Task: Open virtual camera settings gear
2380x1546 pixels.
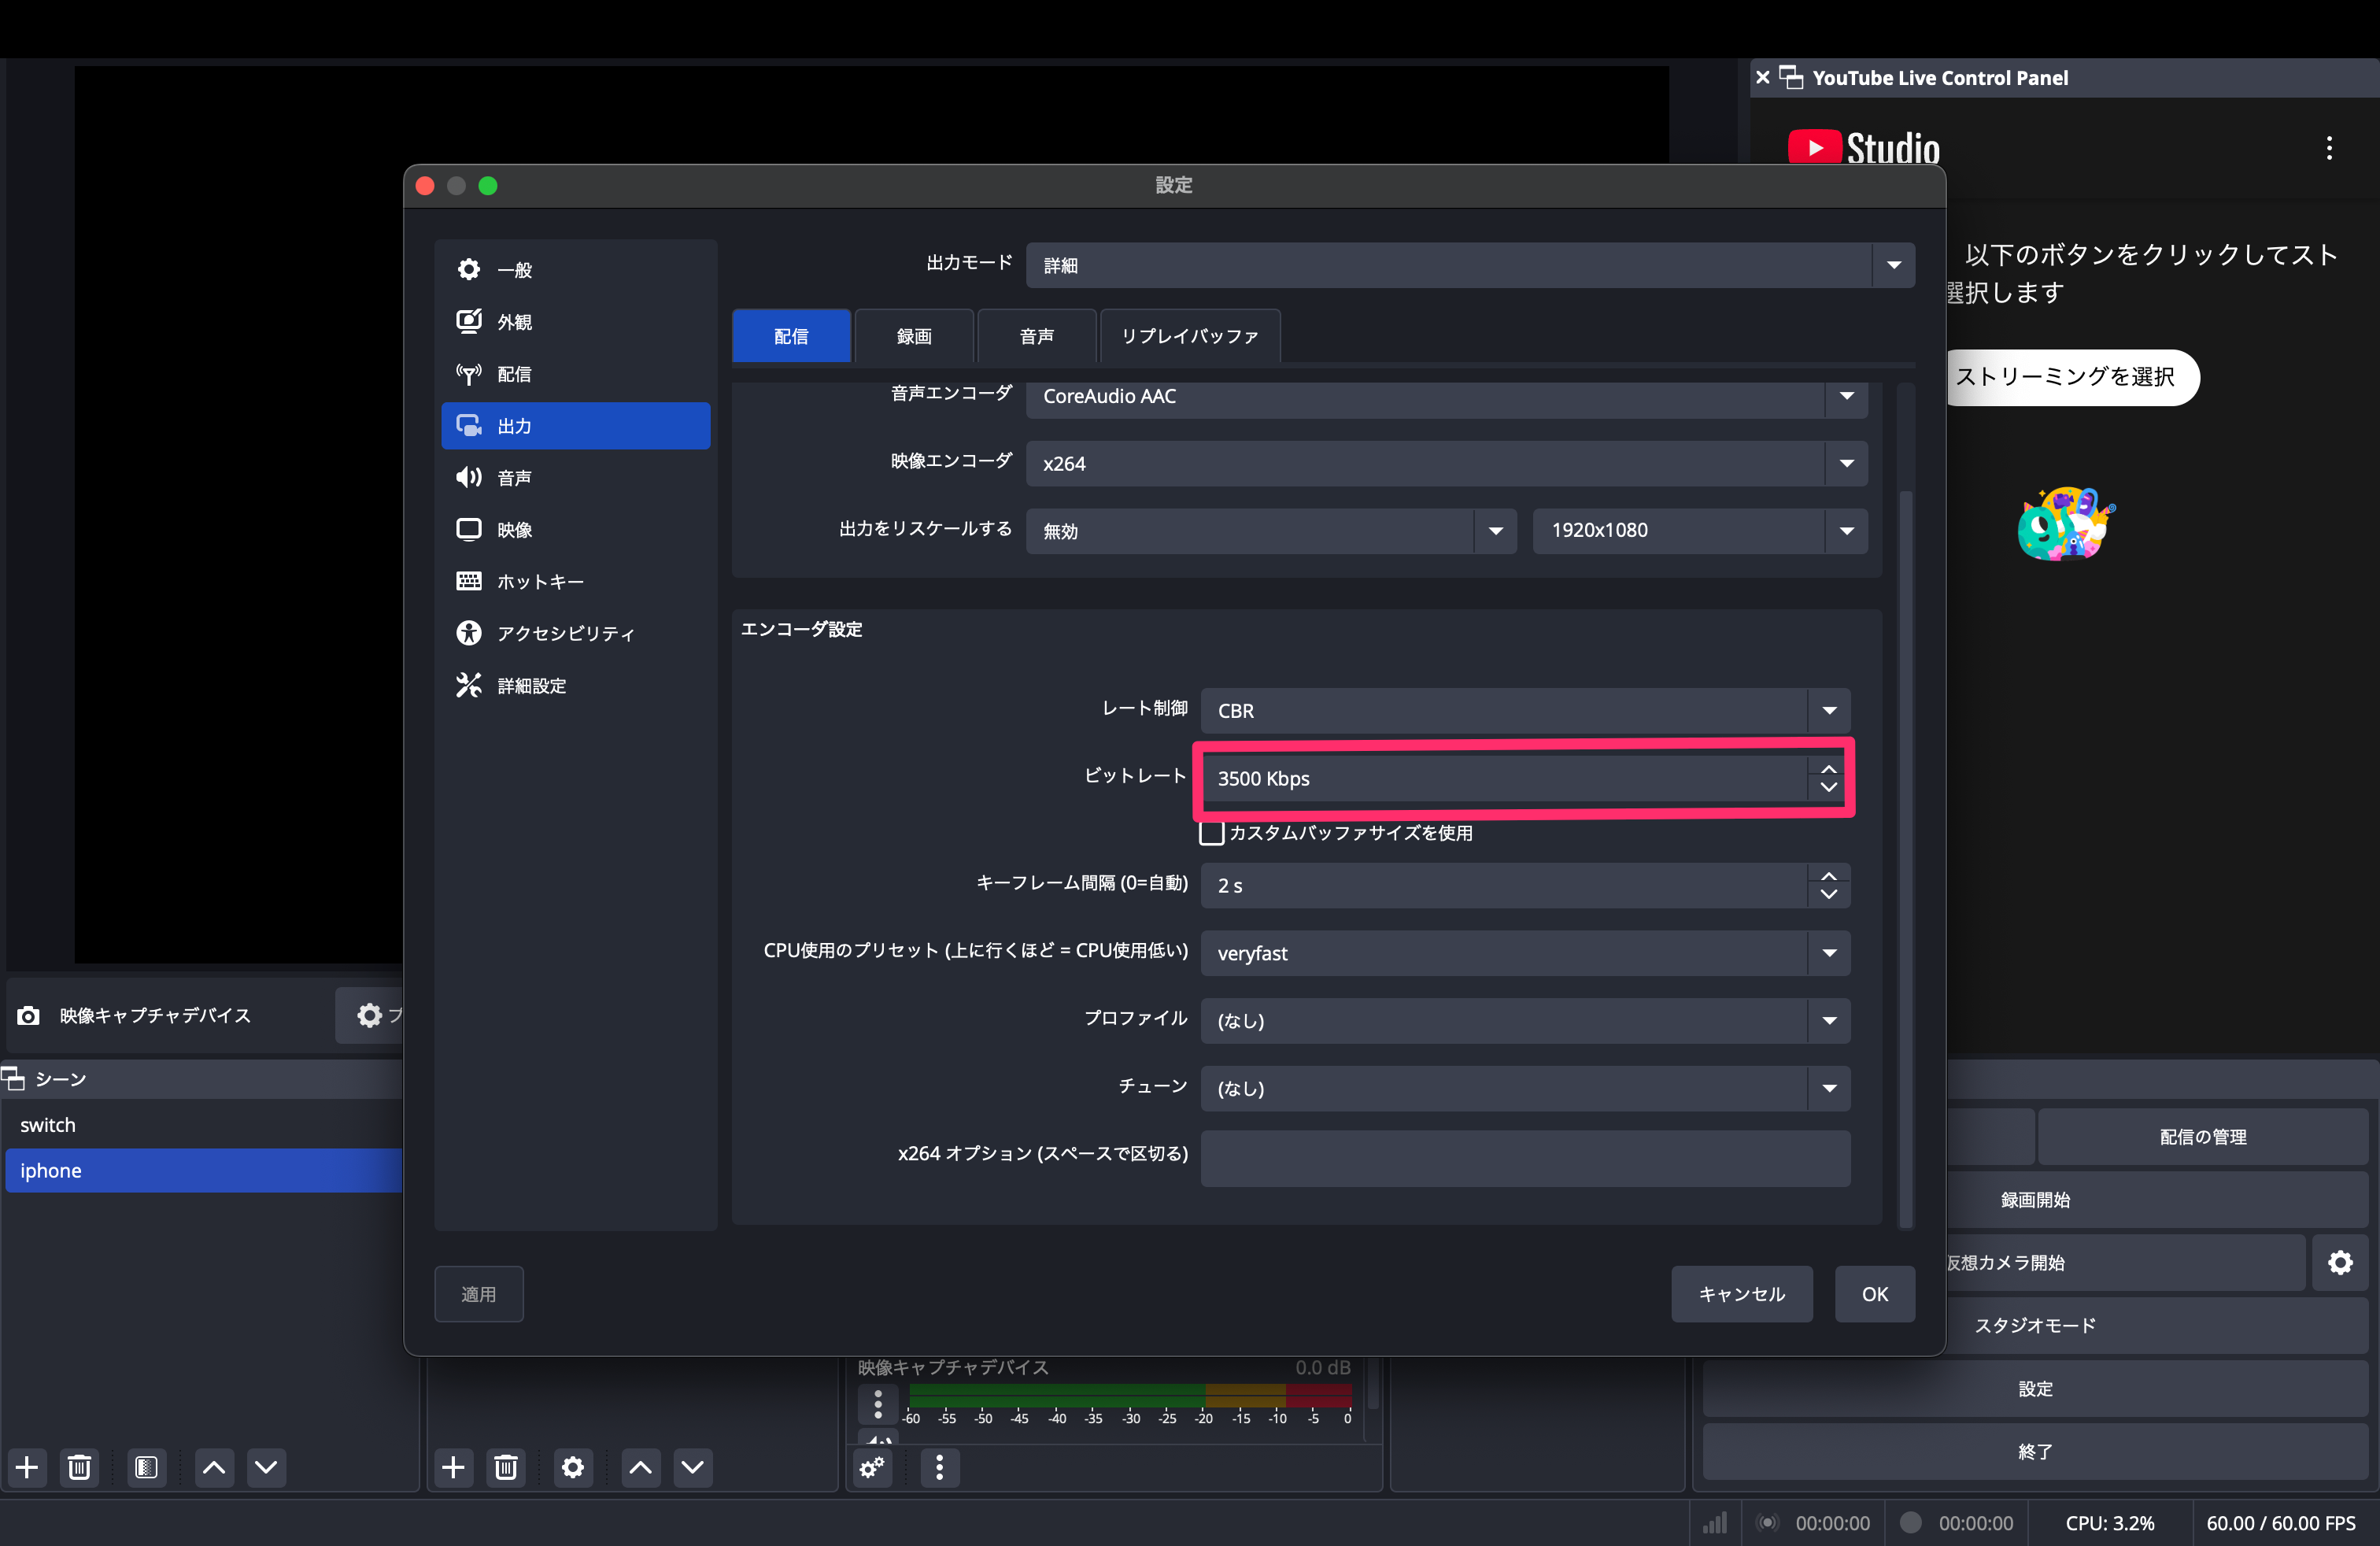Action: [x=2339, y=1262]
